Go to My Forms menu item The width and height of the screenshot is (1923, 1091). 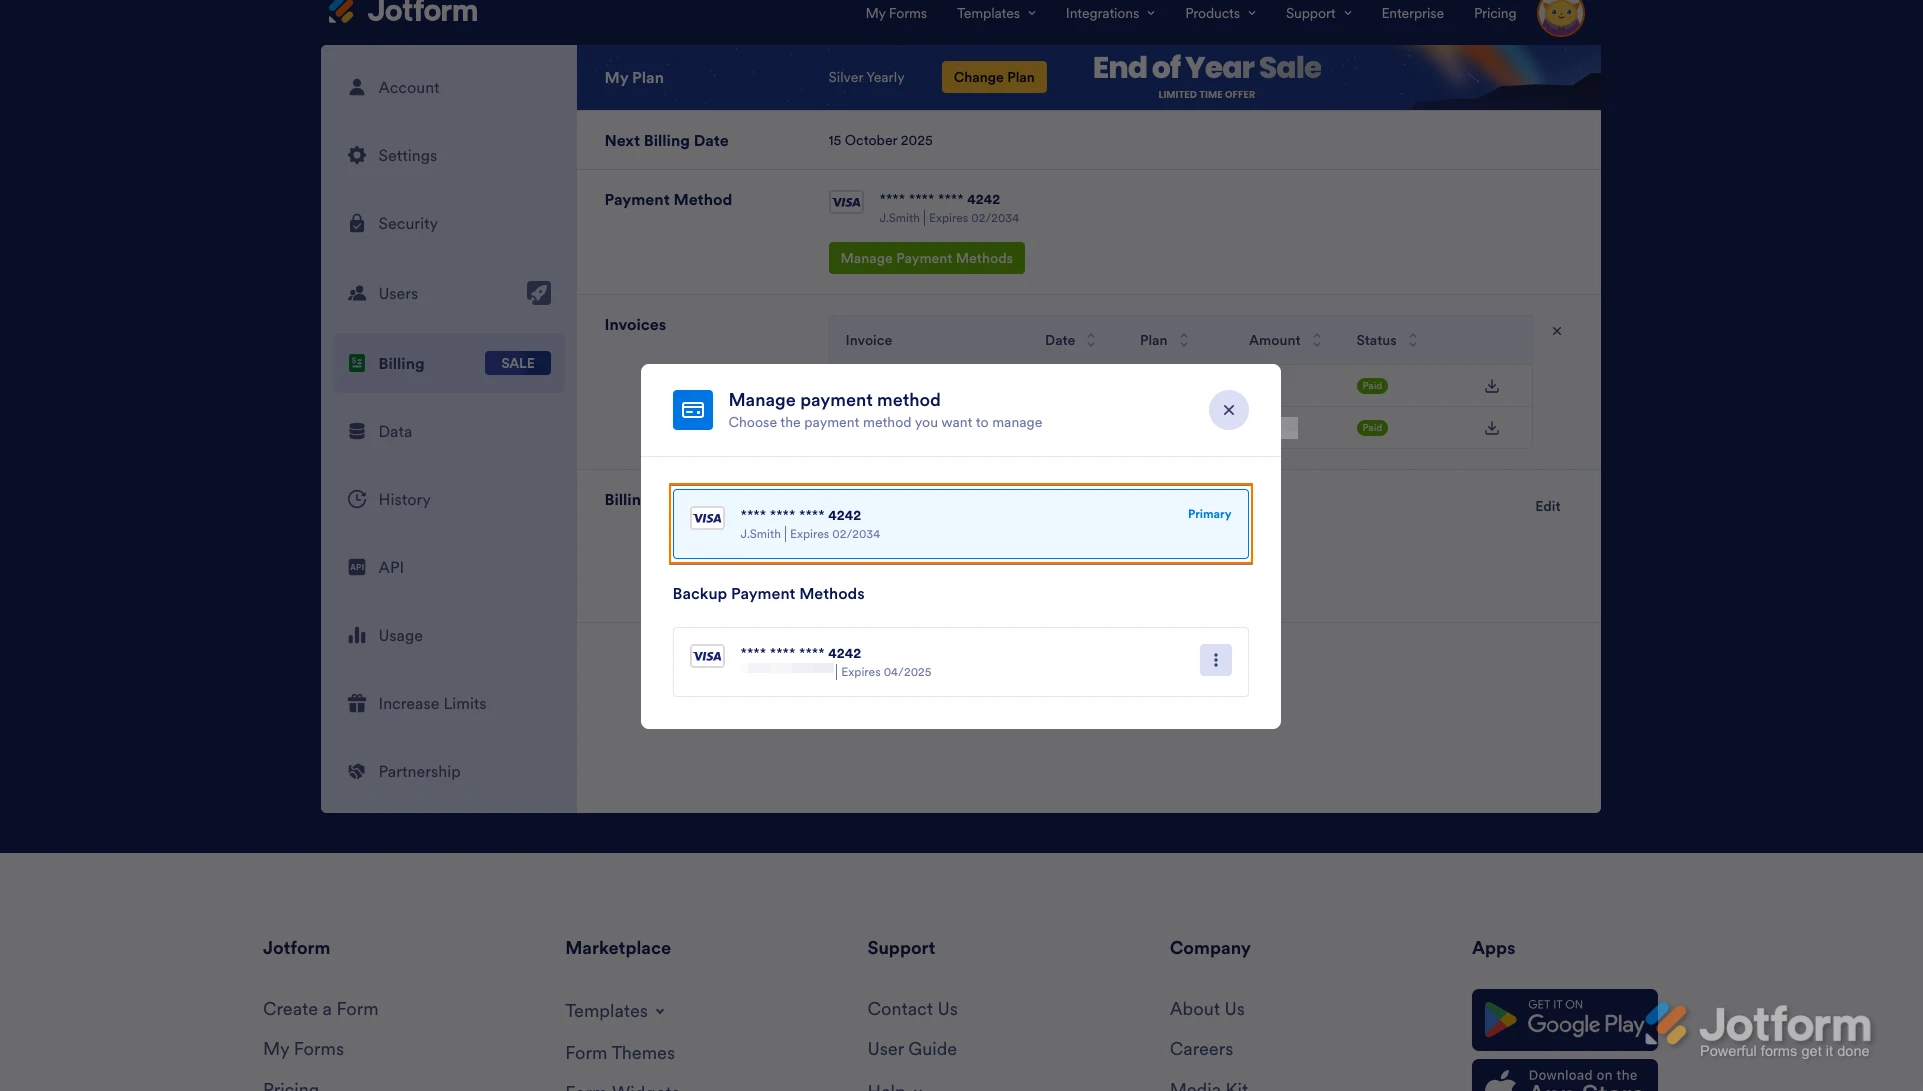point(895,13)
